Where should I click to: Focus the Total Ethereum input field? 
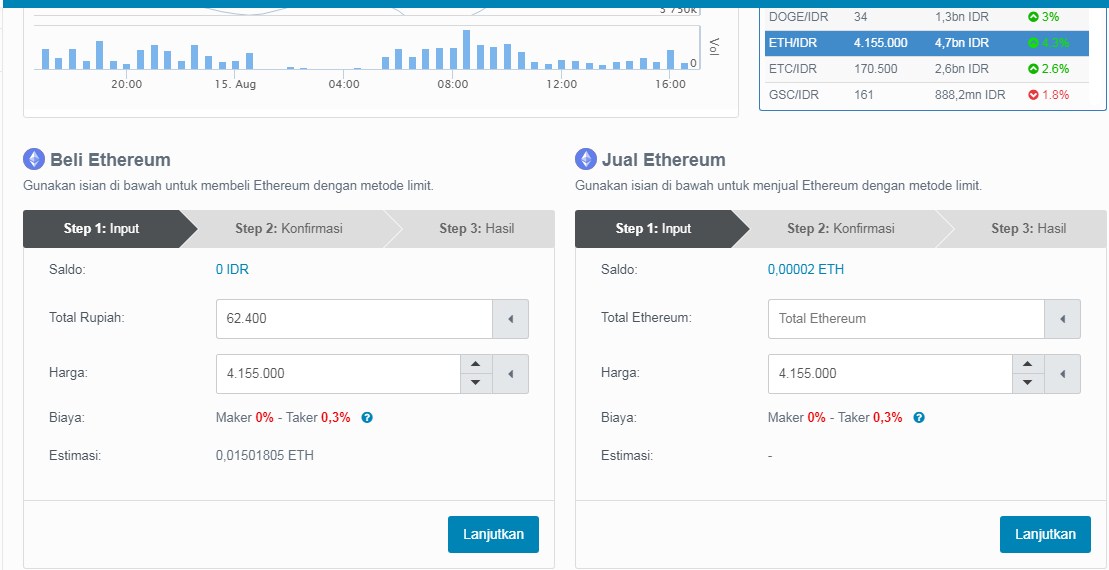906,319
